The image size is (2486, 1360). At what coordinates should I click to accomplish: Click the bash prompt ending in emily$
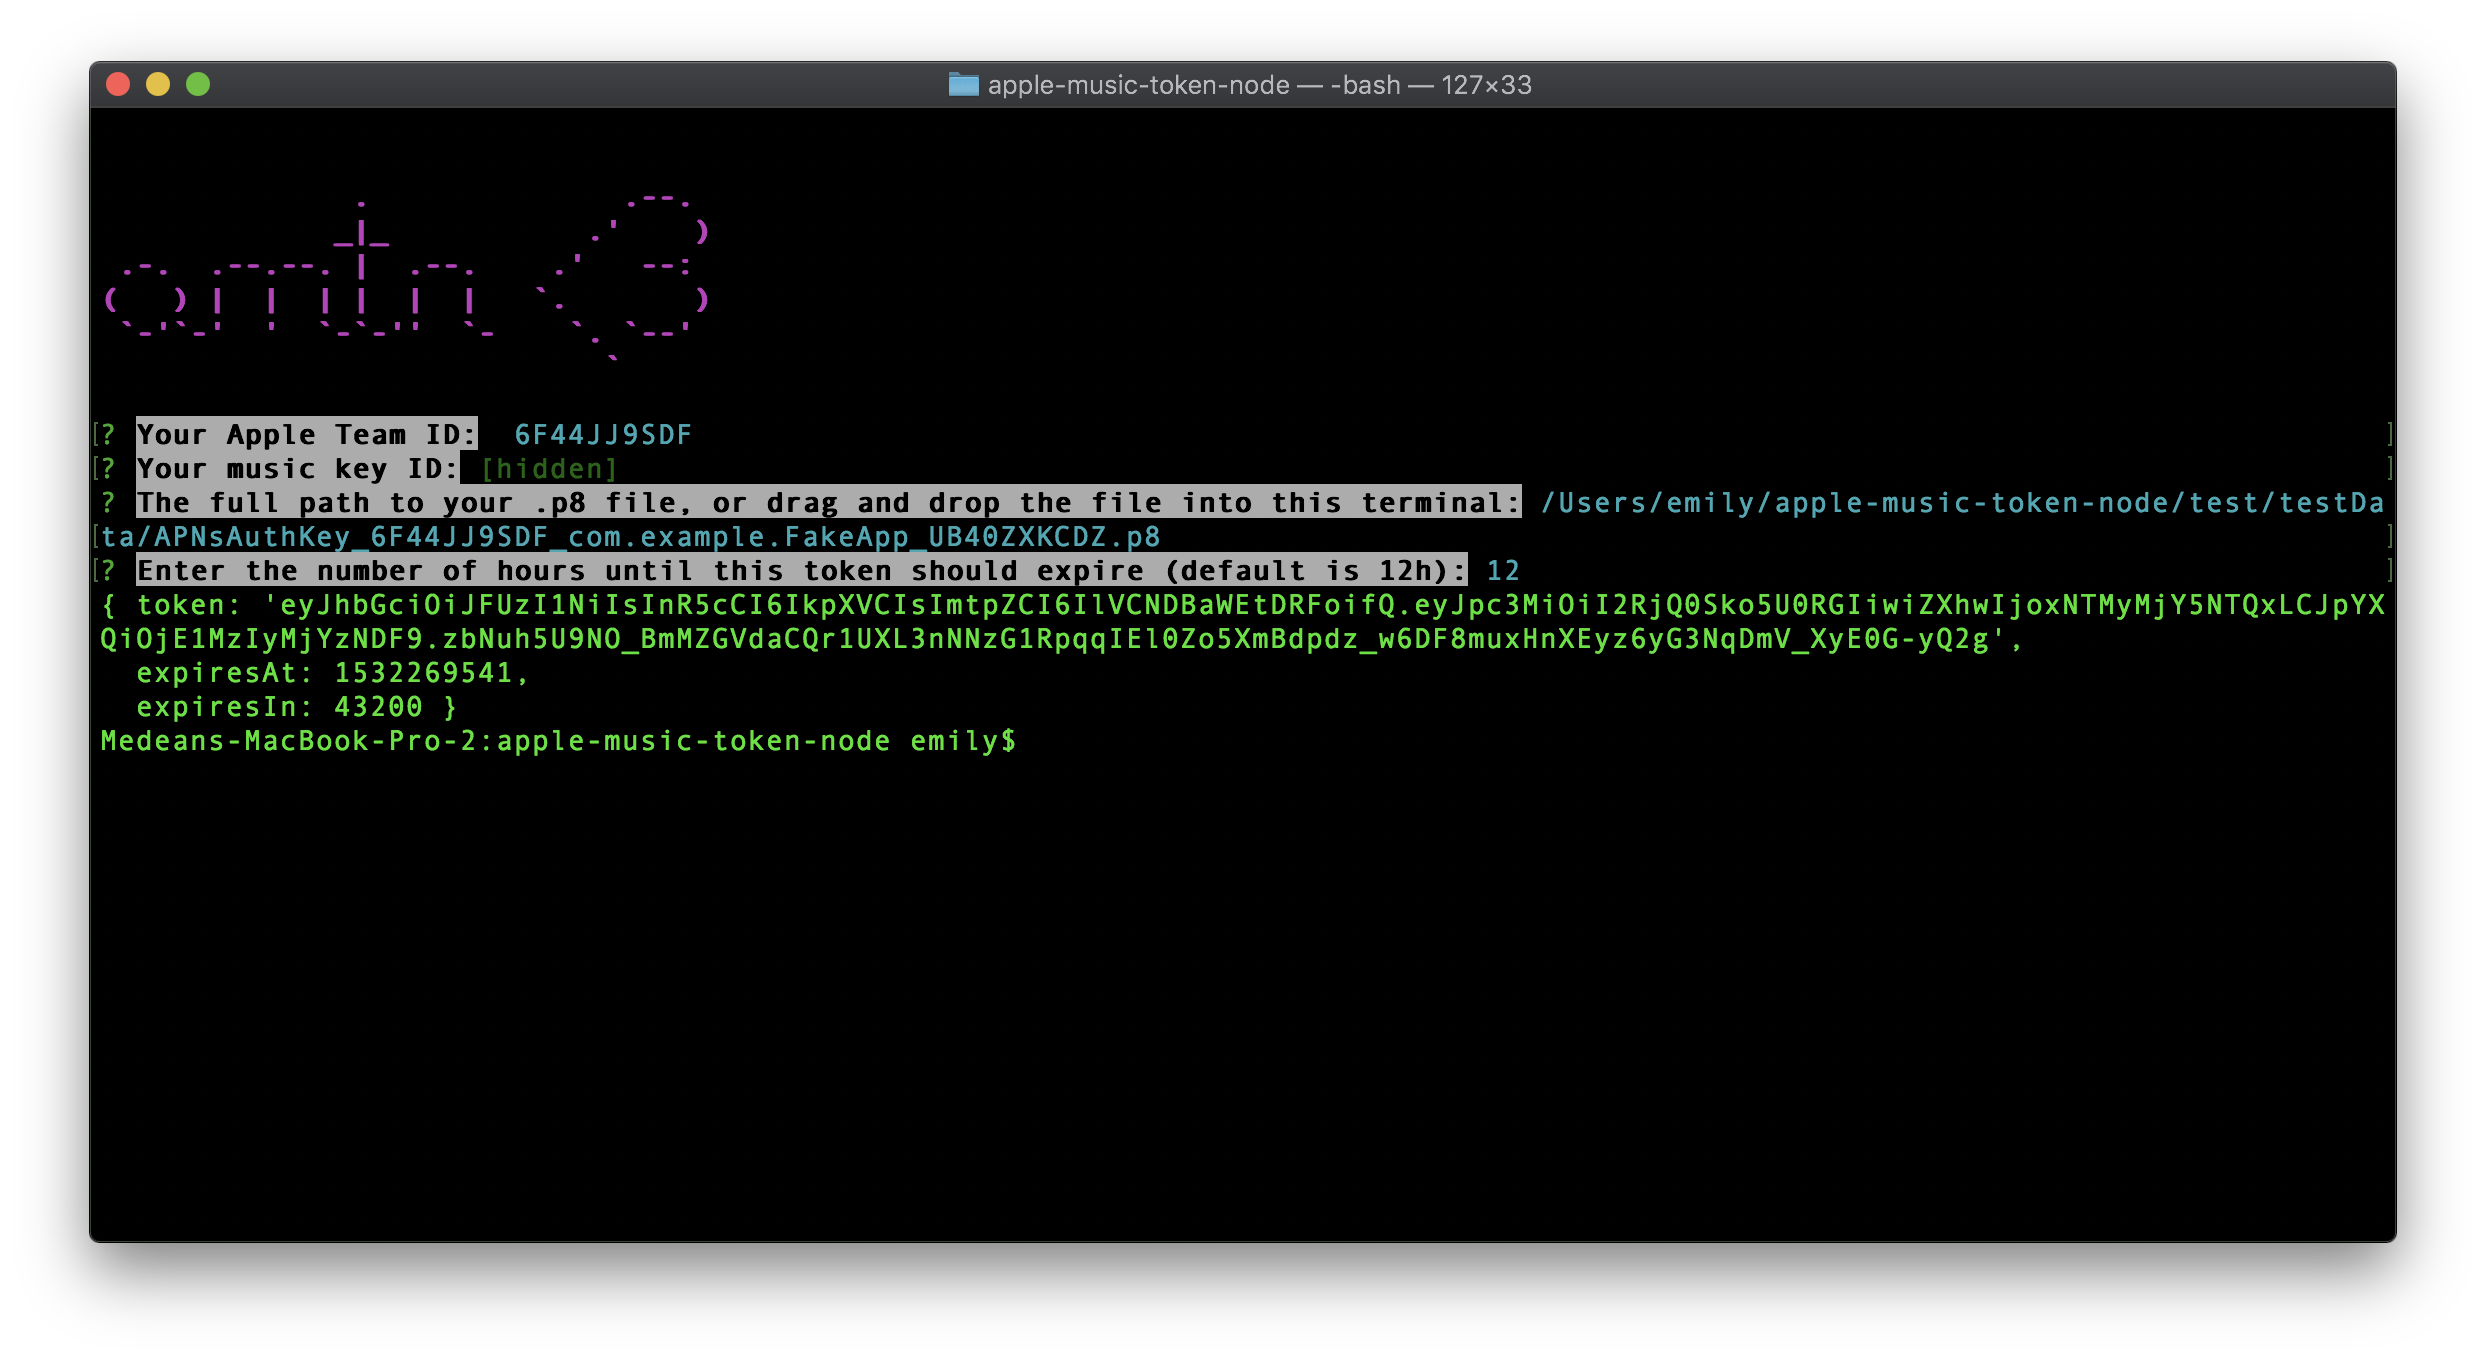point(558,741)
